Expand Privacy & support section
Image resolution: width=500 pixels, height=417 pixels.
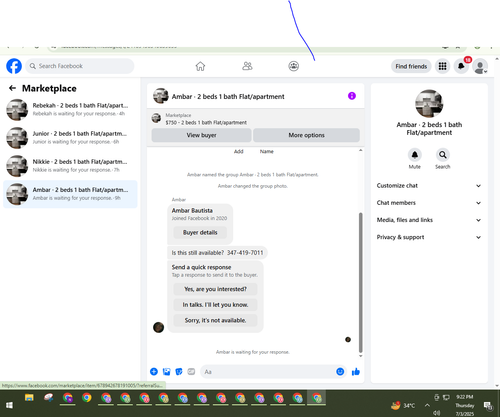point(429,237)
